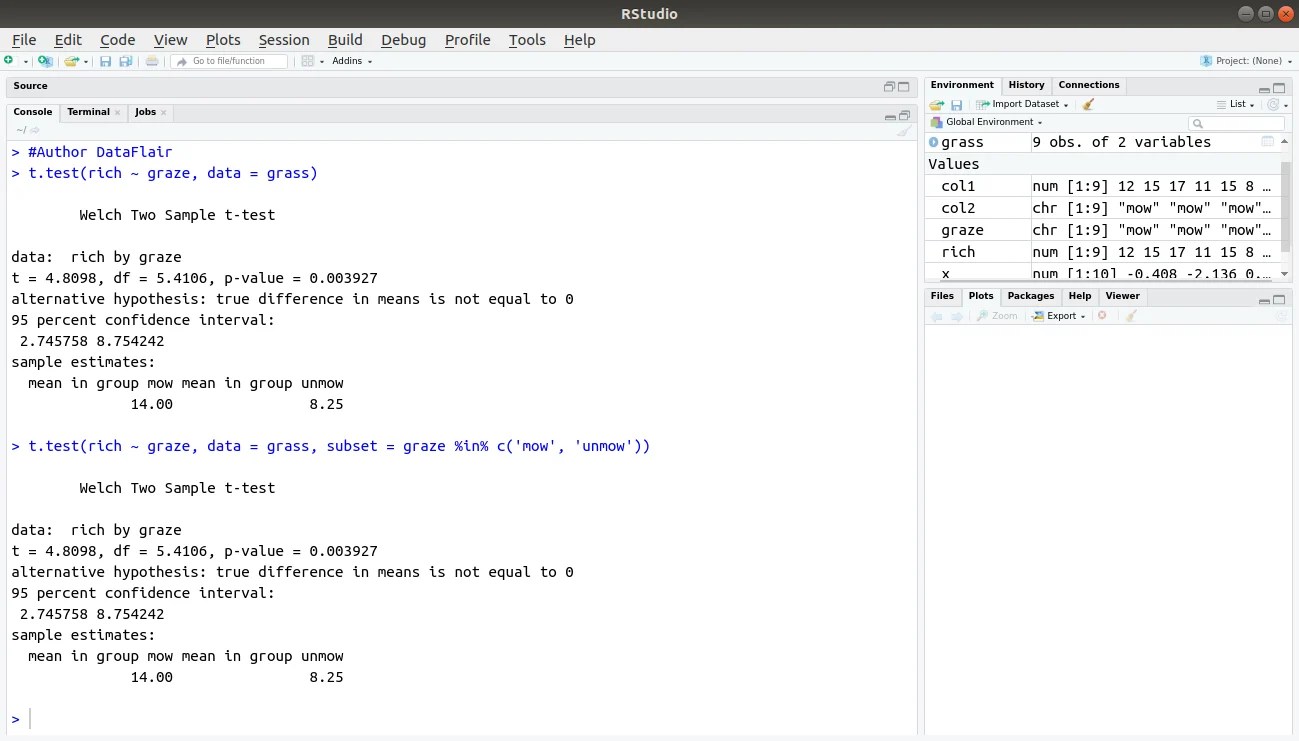
Task: Open the Debug menu
Action: click(403, 40)
